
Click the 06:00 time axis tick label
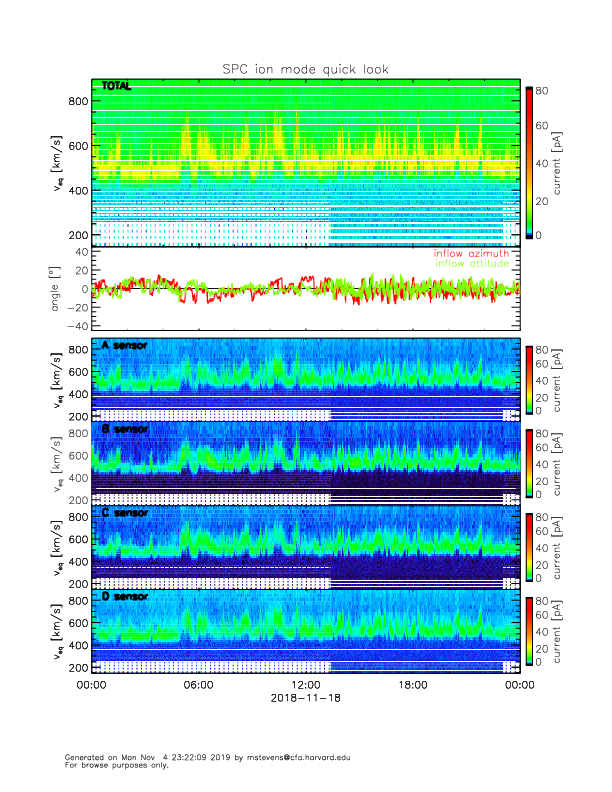[198, 685]
